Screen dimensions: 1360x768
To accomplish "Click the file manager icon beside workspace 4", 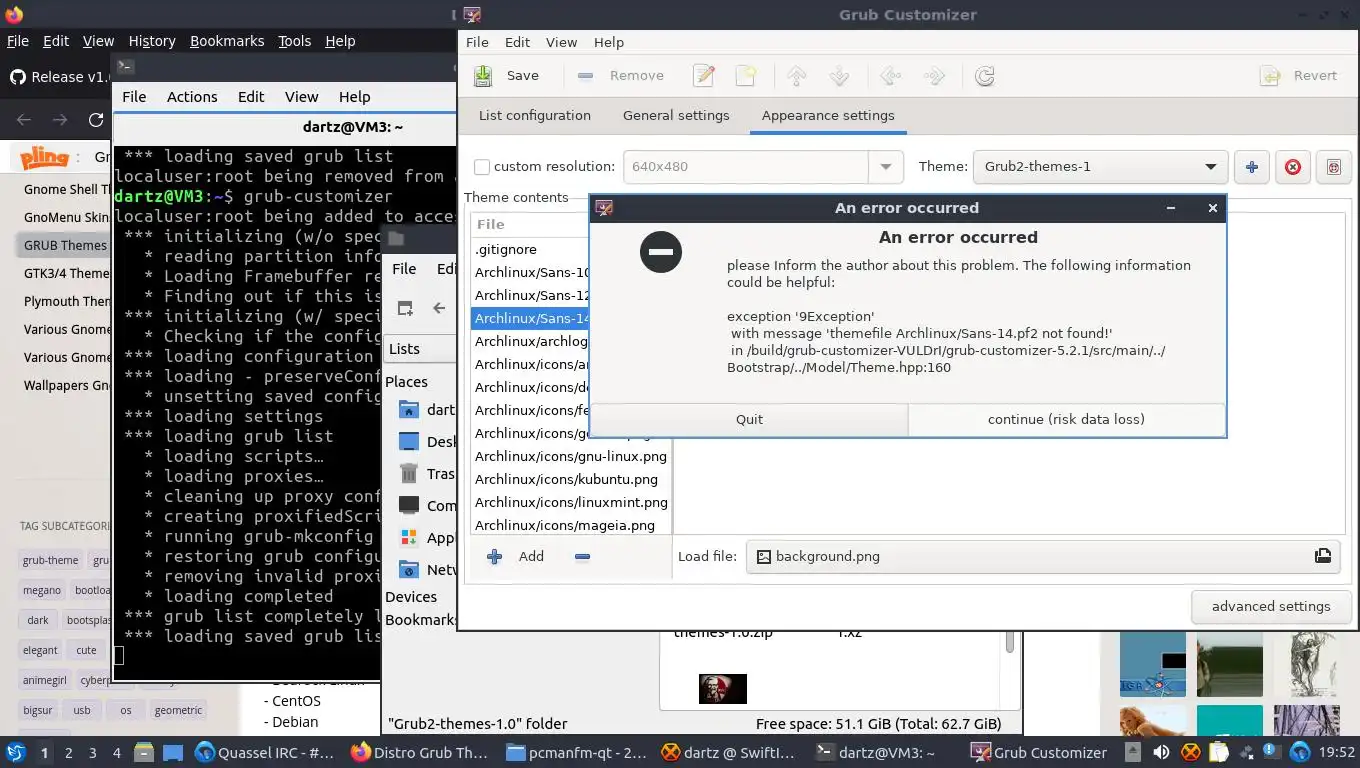I will (x=144, y=753).
